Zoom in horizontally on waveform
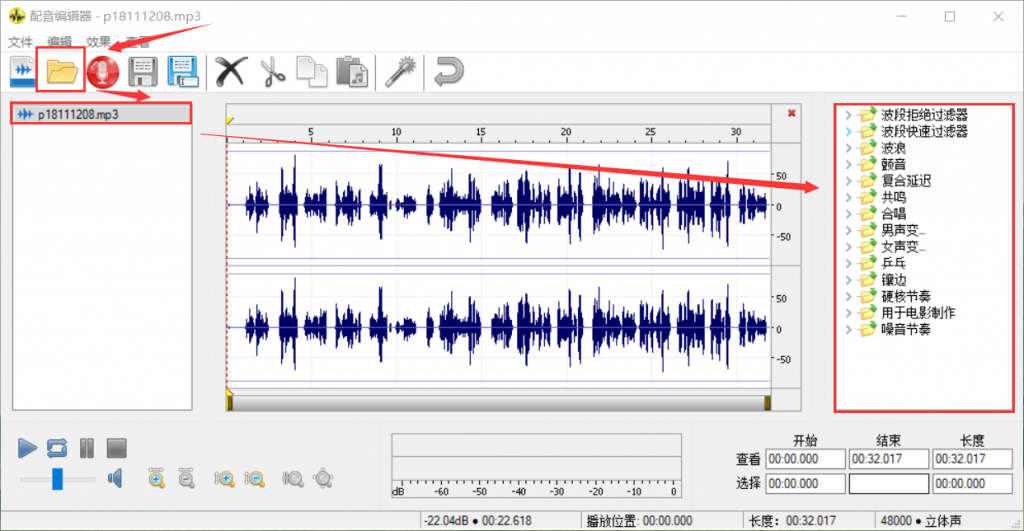This screenshot has width=1024, height=531. coord(156,478)
